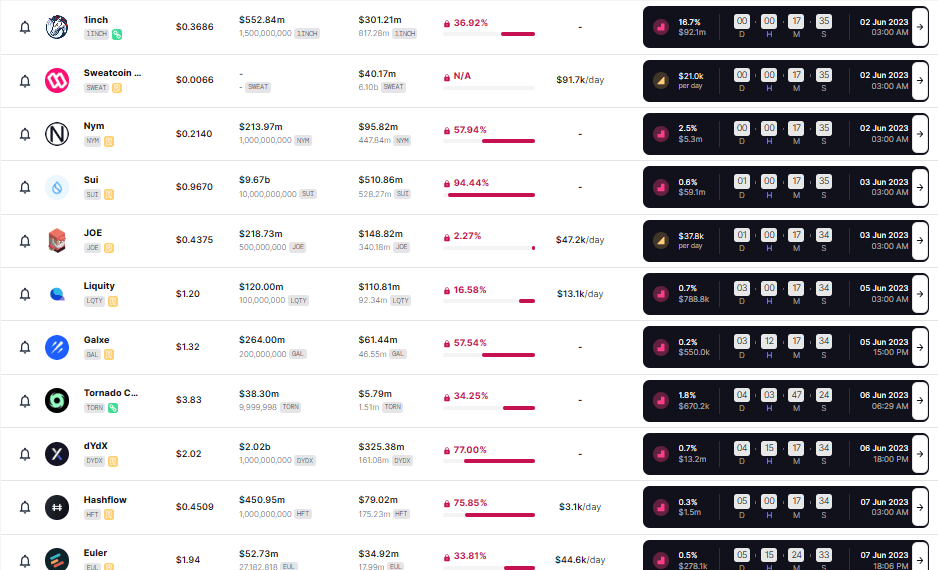Open the Sweatcoin logo icon
Image resolution: width=938 pixels, height=570 pixels.
coord(57,81)
